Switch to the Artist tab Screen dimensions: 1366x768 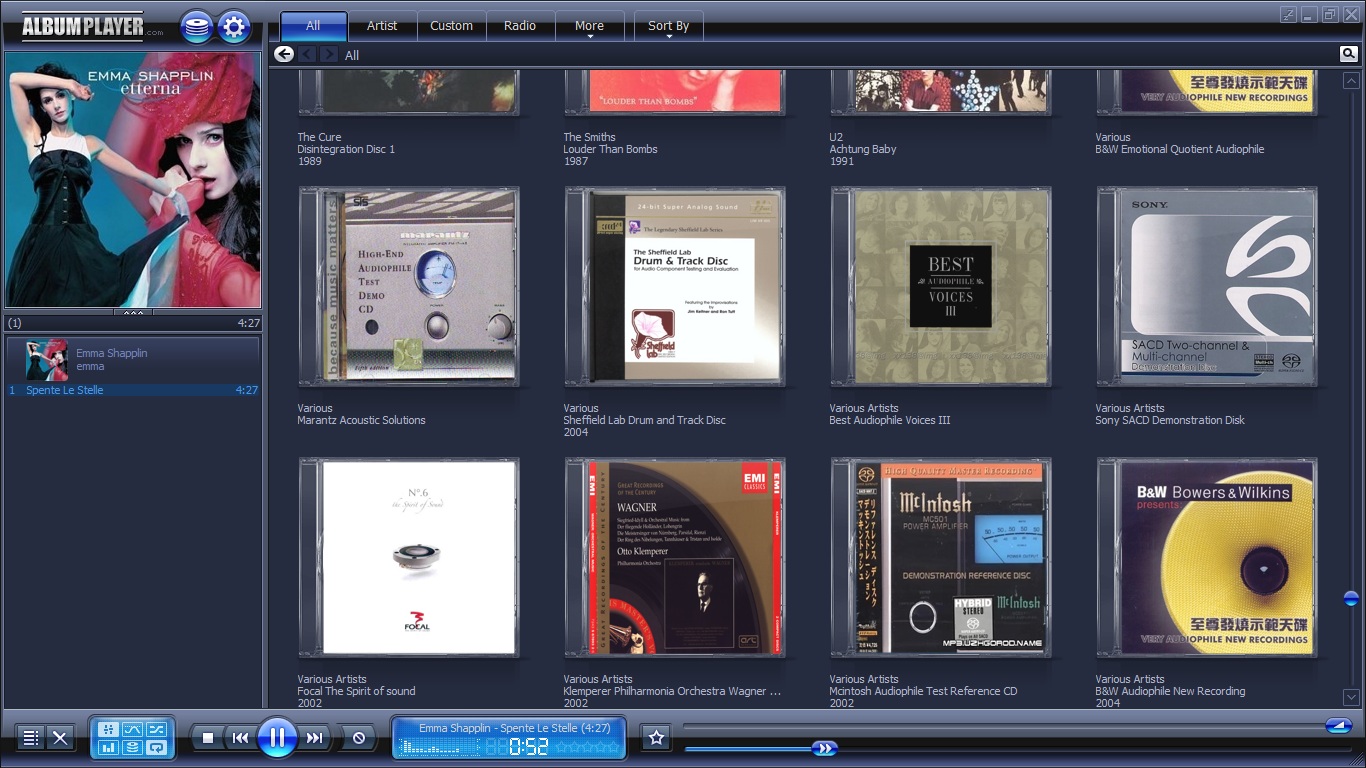point(382,26)
